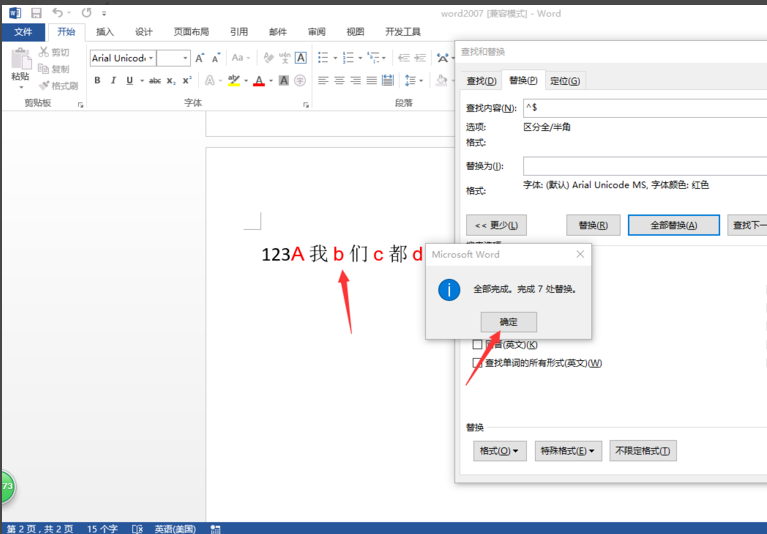
Task: Expand the numbering list dropdown arrow
Action: 360,58
